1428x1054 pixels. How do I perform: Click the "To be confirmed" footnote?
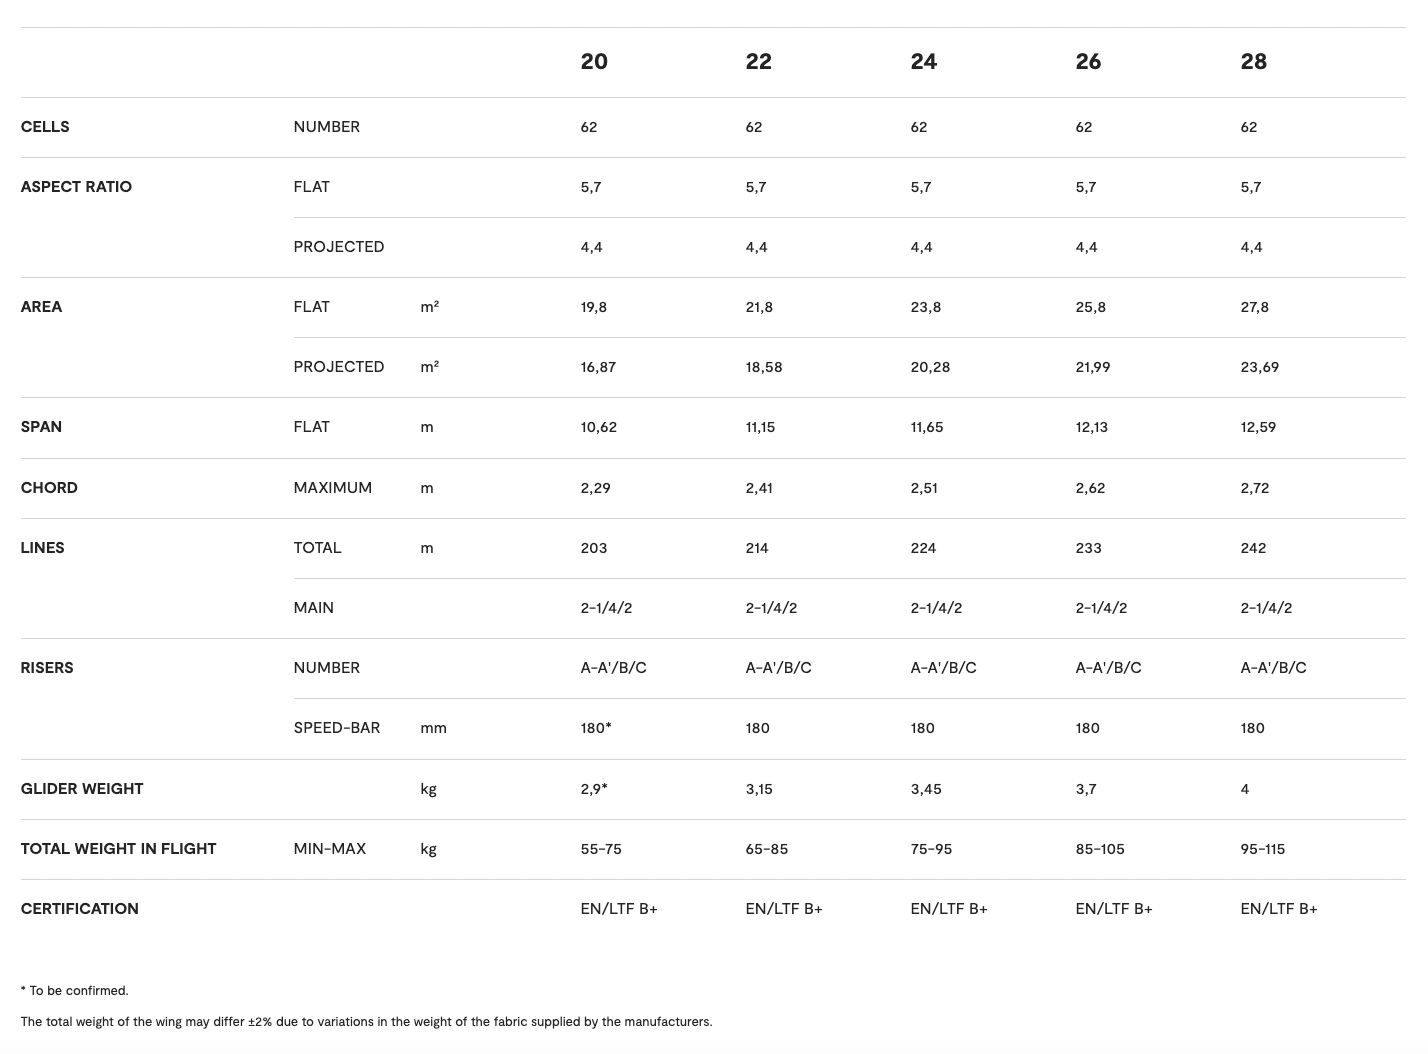click(75, 991)
